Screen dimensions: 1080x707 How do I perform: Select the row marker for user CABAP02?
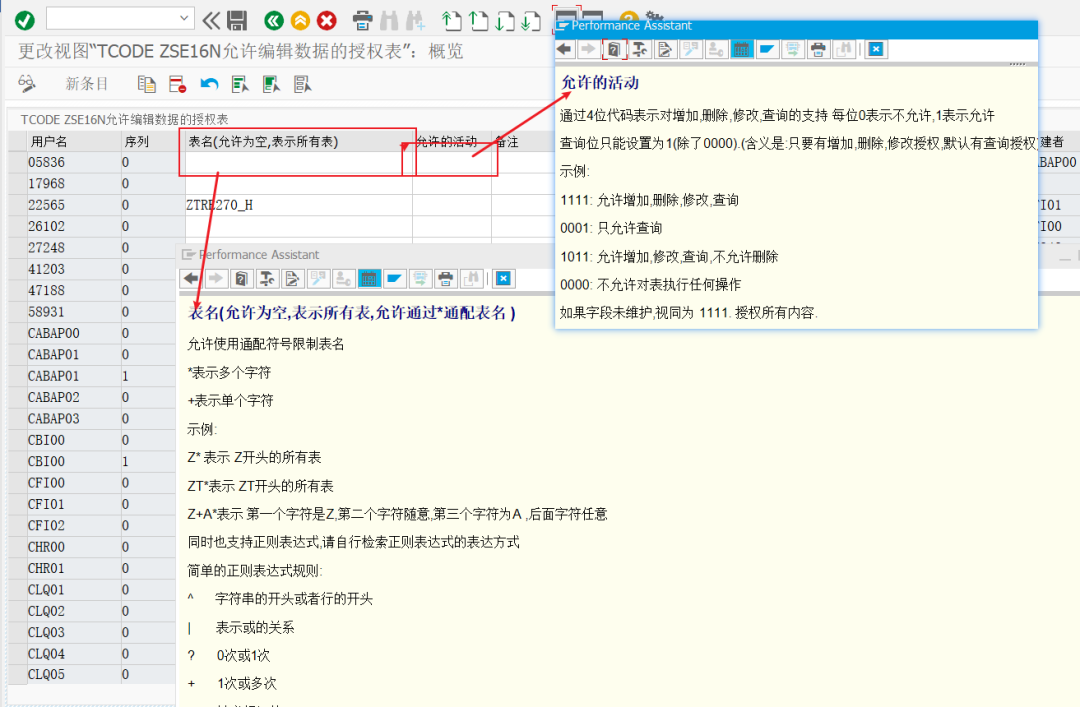(x=17, y=398)
